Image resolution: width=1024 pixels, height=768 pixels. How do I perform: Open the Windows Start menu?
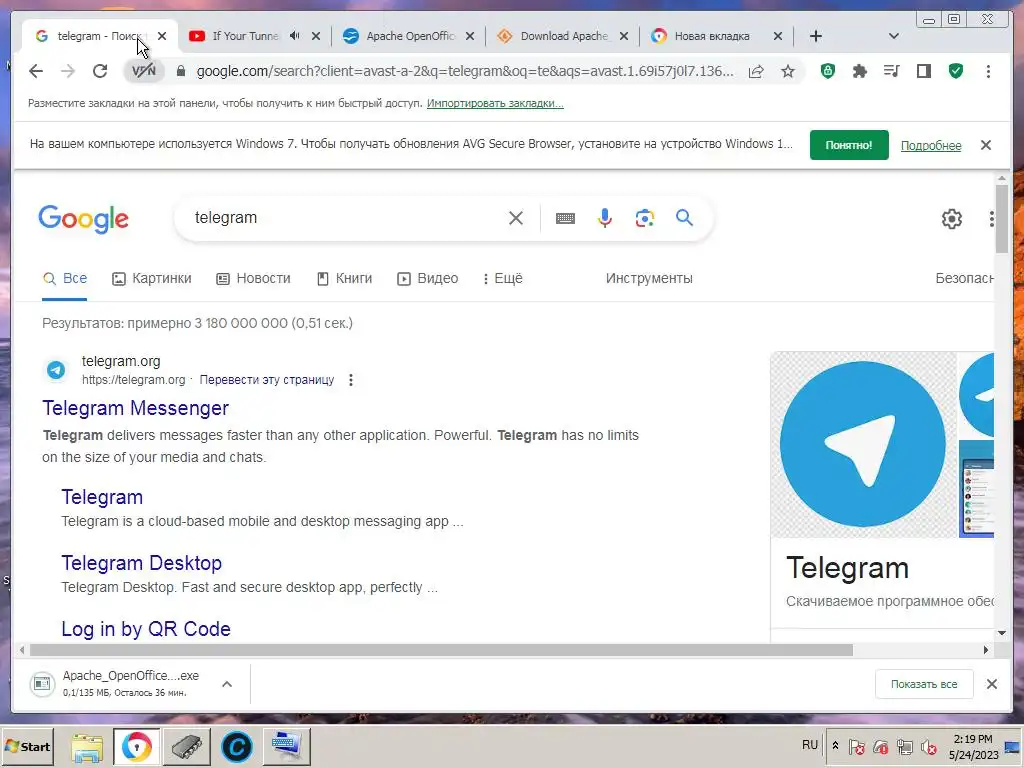28,746
